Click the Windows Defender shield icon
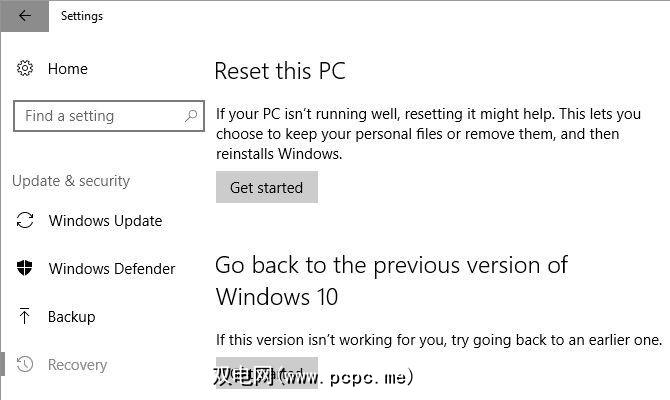 pyautogui.click(x=26, y=269)
